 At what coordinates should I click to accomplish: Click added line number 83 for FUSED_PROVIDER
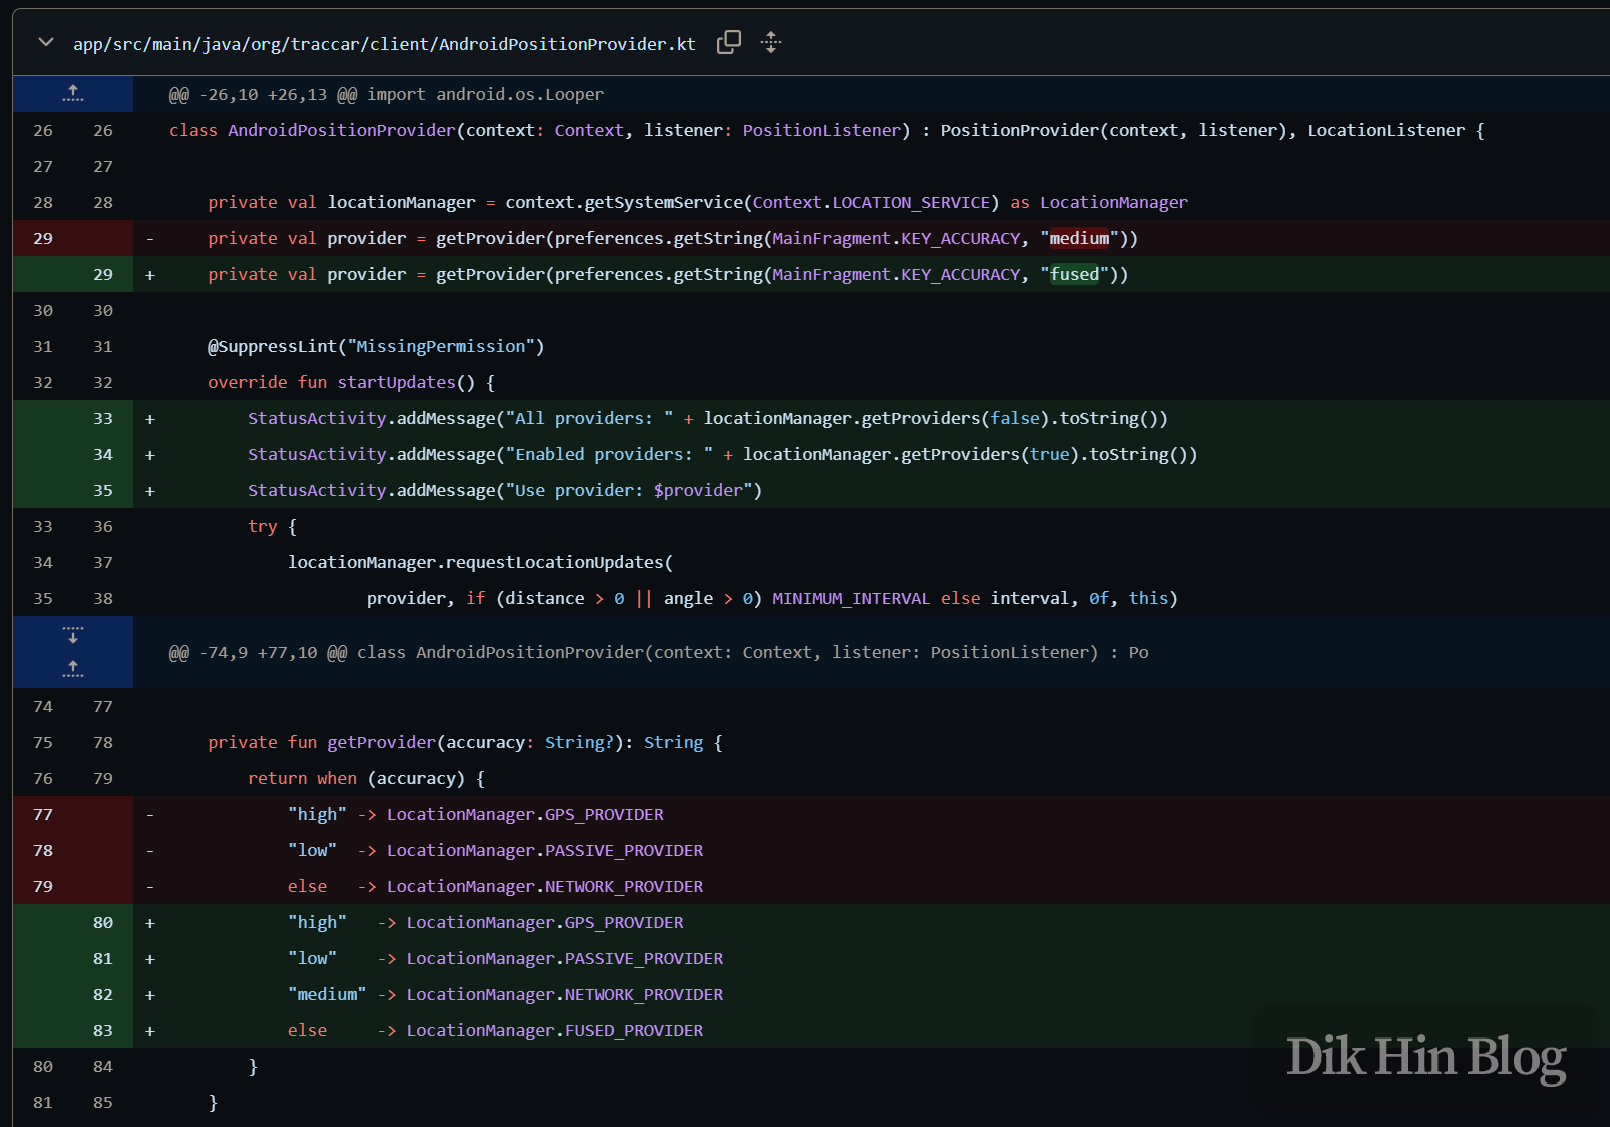point(103,1030)
